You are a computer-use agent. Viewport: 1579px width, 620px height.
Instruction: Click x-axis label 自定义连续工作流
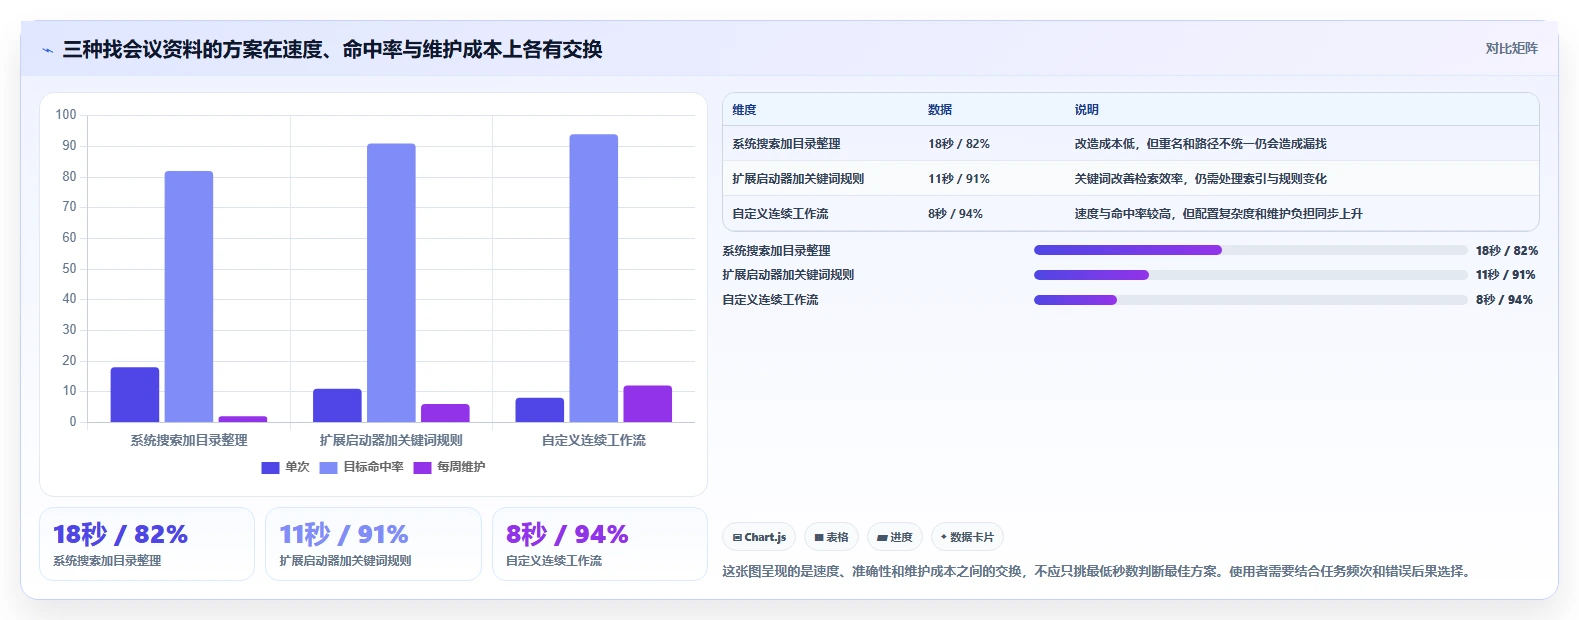pyautogui.click(x=594, y=440)
